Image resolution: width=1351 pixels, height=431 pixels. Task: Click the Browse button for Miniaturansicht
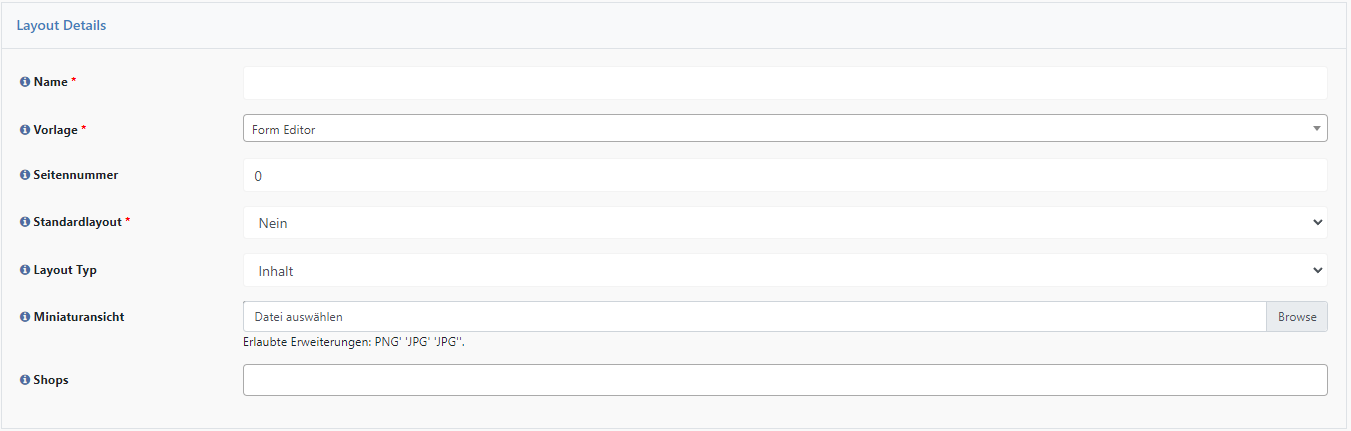coord(1297,317)
